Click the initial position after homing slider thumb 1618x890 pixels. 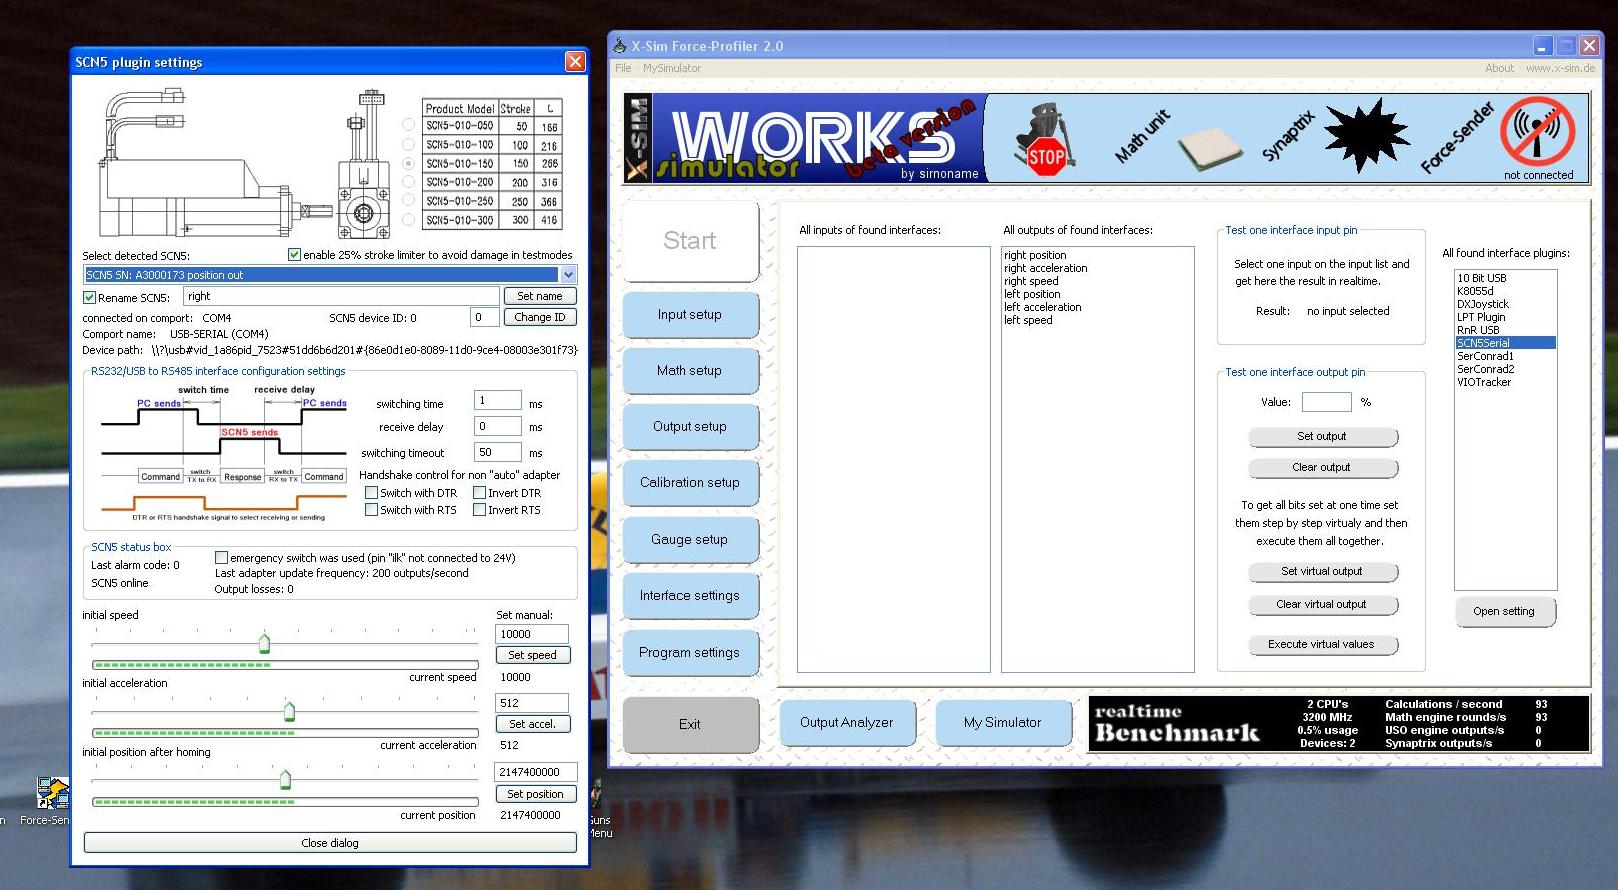[x=285, y=779]
